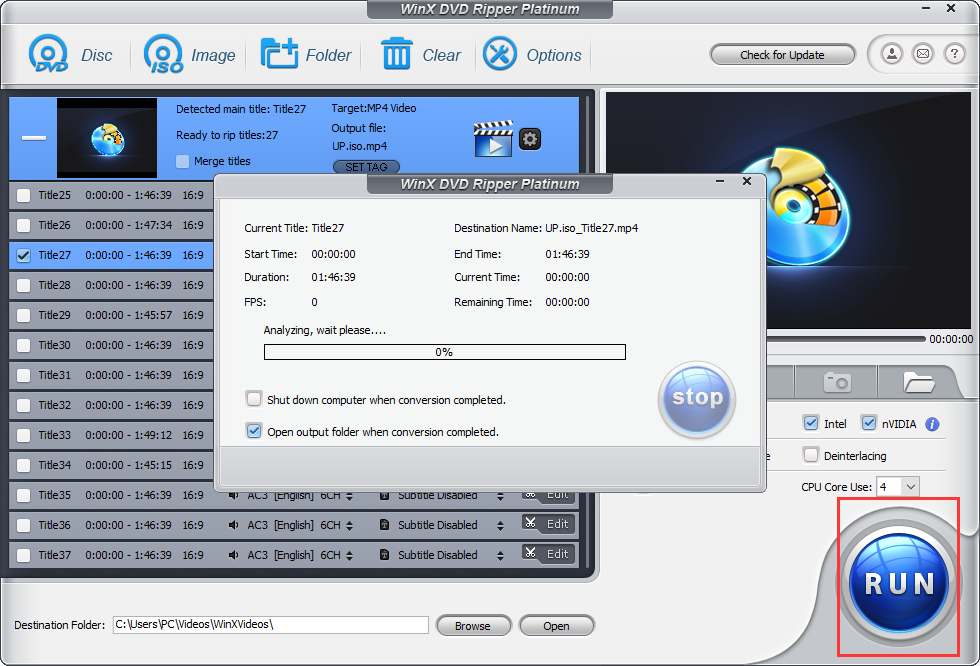980x666 pixels.
Task: Click the "Target:MP4 Video" label
Action: click(374, 108)
